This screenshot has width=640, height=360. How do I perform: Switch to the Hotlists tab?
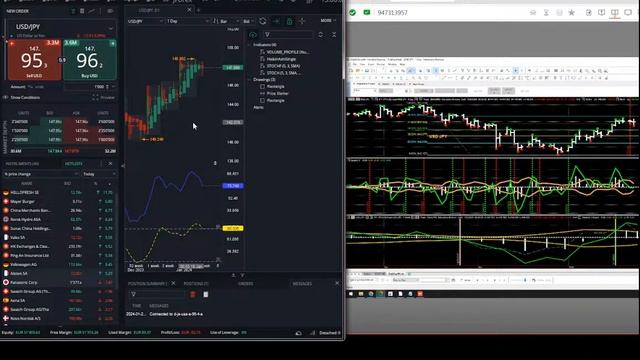click(73, 164)
